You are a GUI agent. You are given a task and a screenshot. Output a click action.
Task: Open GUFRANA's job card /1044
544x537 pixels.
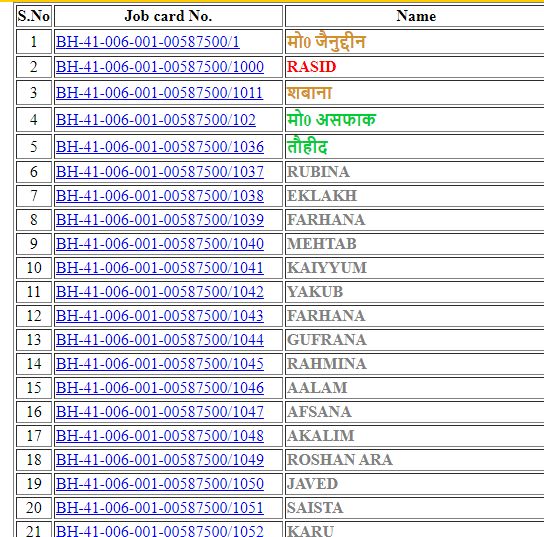(160, 340)
